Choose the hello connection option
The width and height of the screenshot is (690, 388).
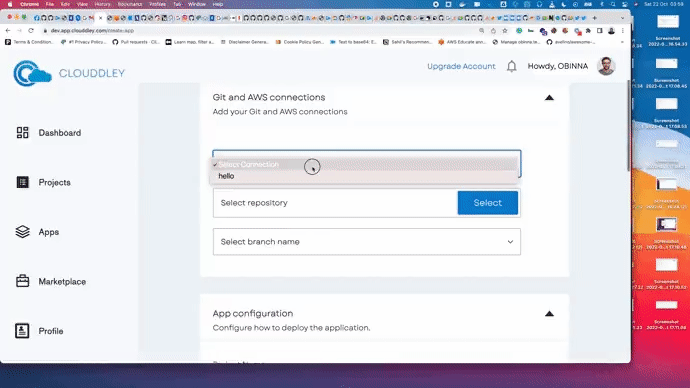click(364, 176)
